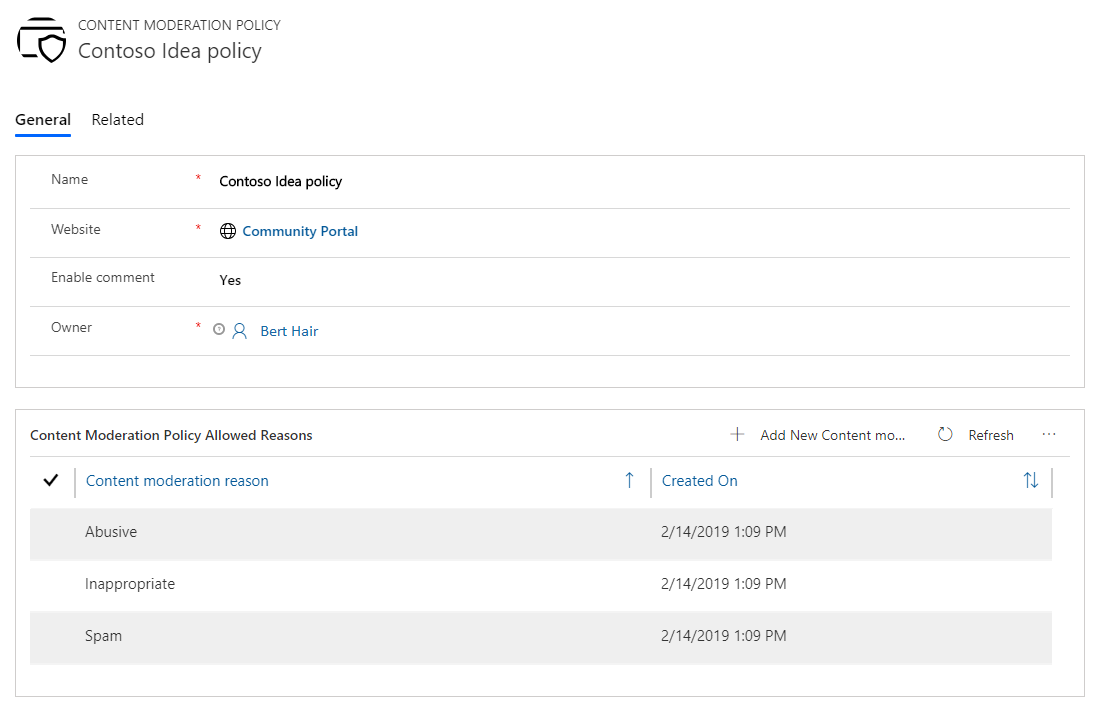Screen dimensions: 1096x708
Task: Click the Contoso Idea policy page title
Action: click(x=170, y=51)
